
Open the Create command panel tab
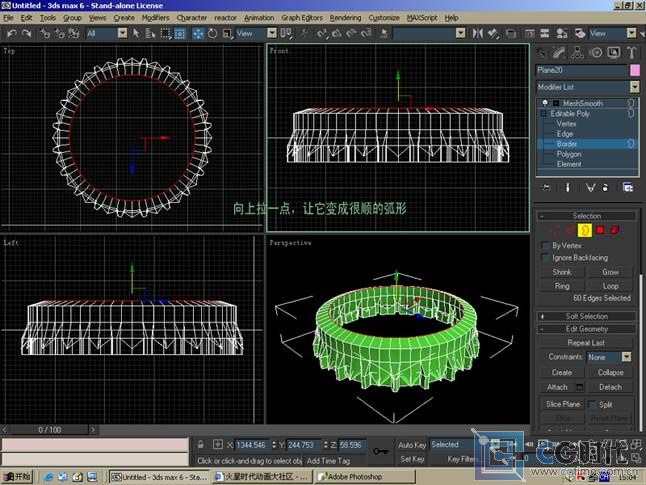coord(542,53)
